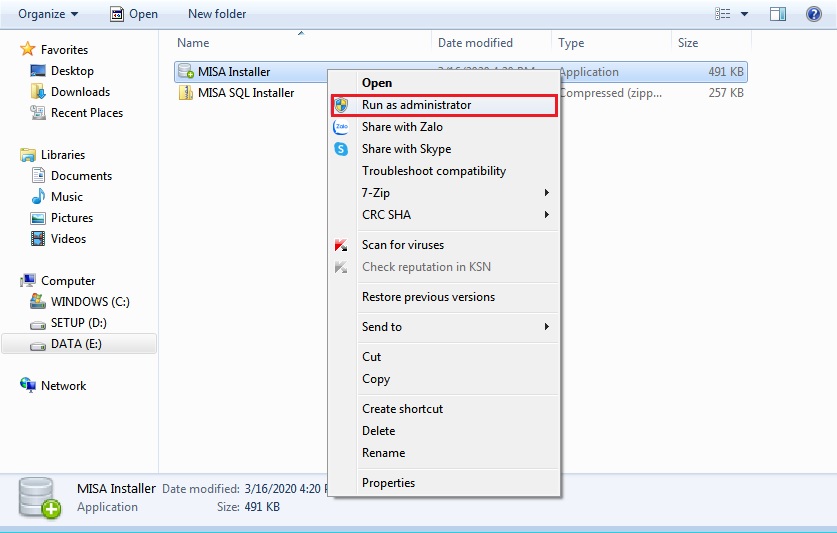Select the MISA Installer file icon
This screenshot has height=533, width=837.
pos(186,71)
